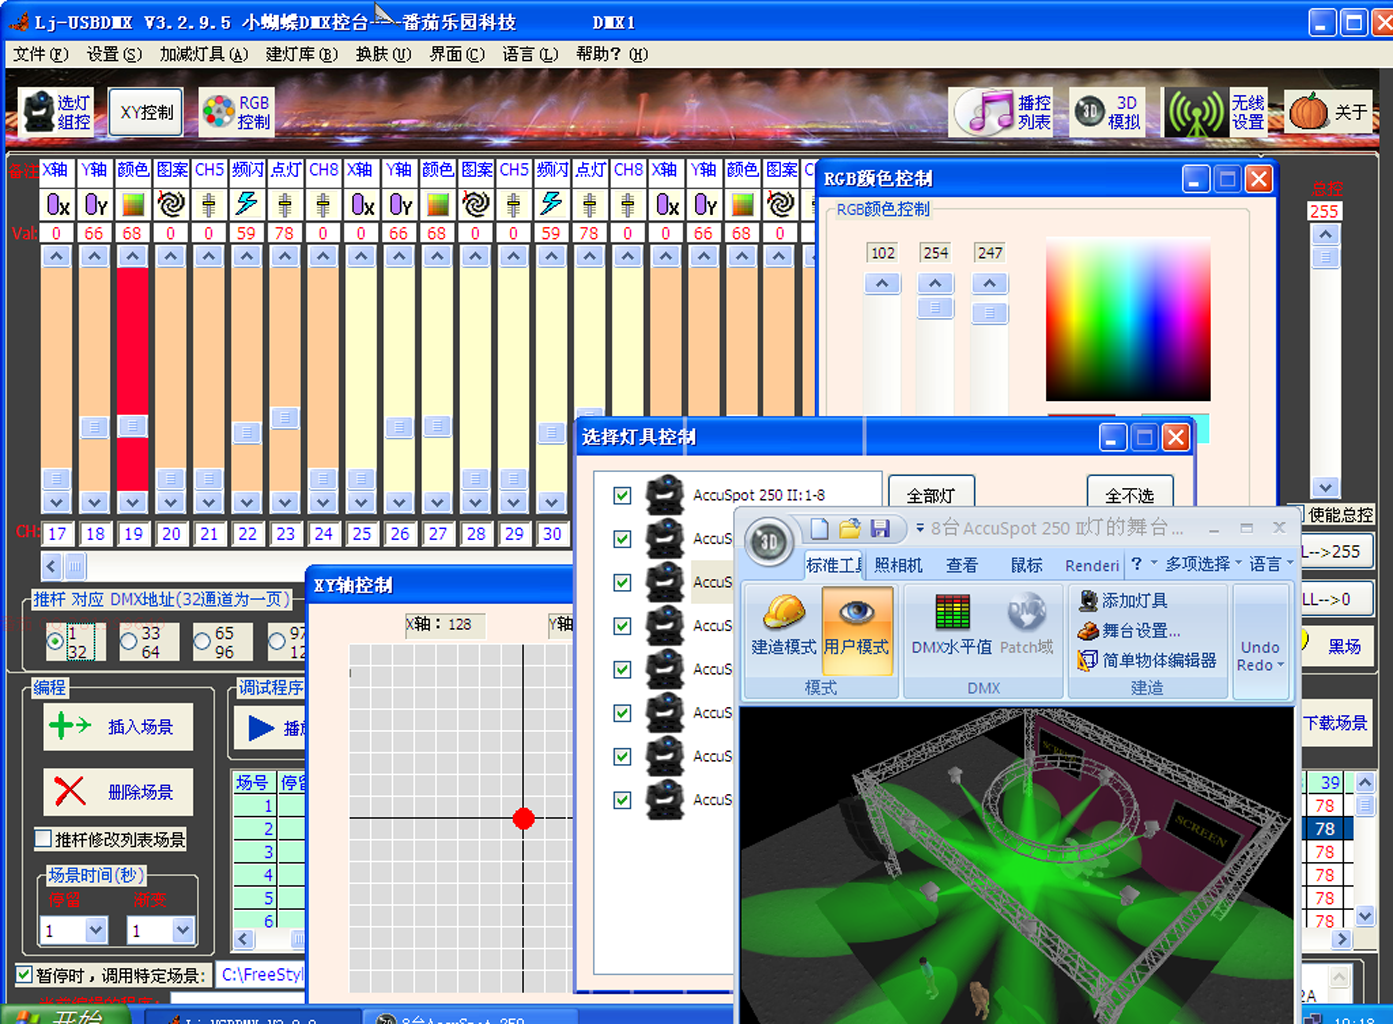Expand quick access toolbar arrow in 3D window
The image size is (1393, 1024).
click(919, 528)
